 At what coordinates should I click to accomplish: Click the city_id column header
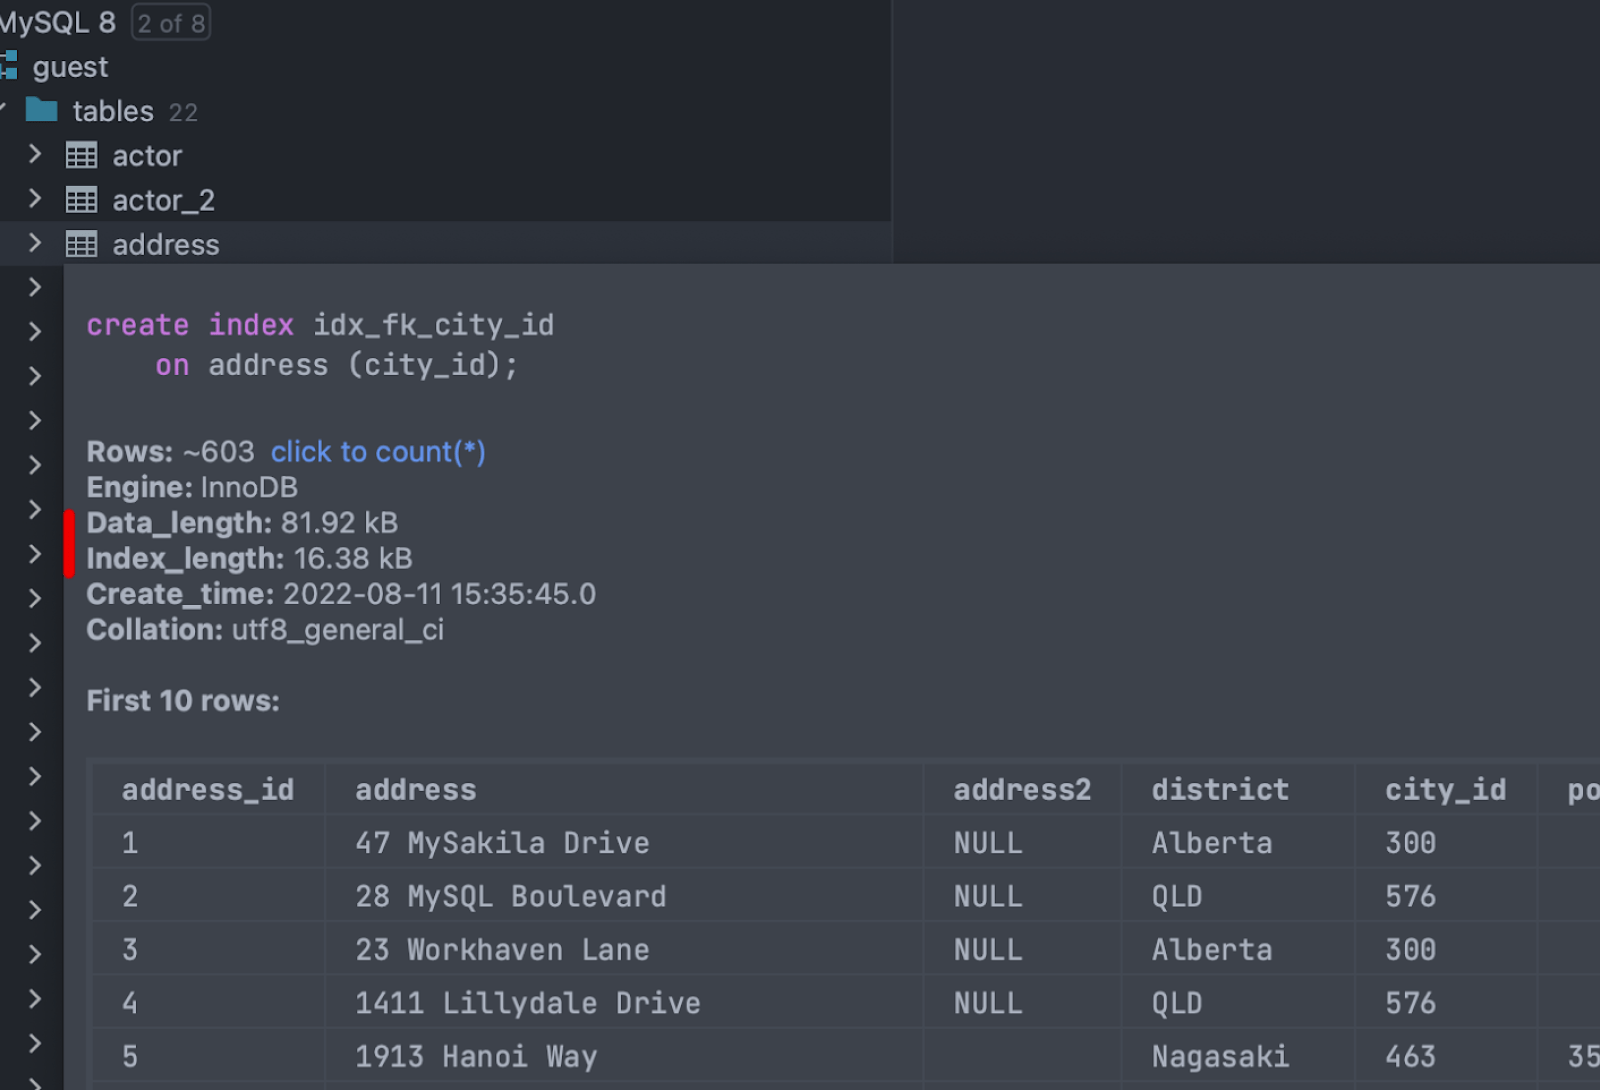[x=1445, y=790]
